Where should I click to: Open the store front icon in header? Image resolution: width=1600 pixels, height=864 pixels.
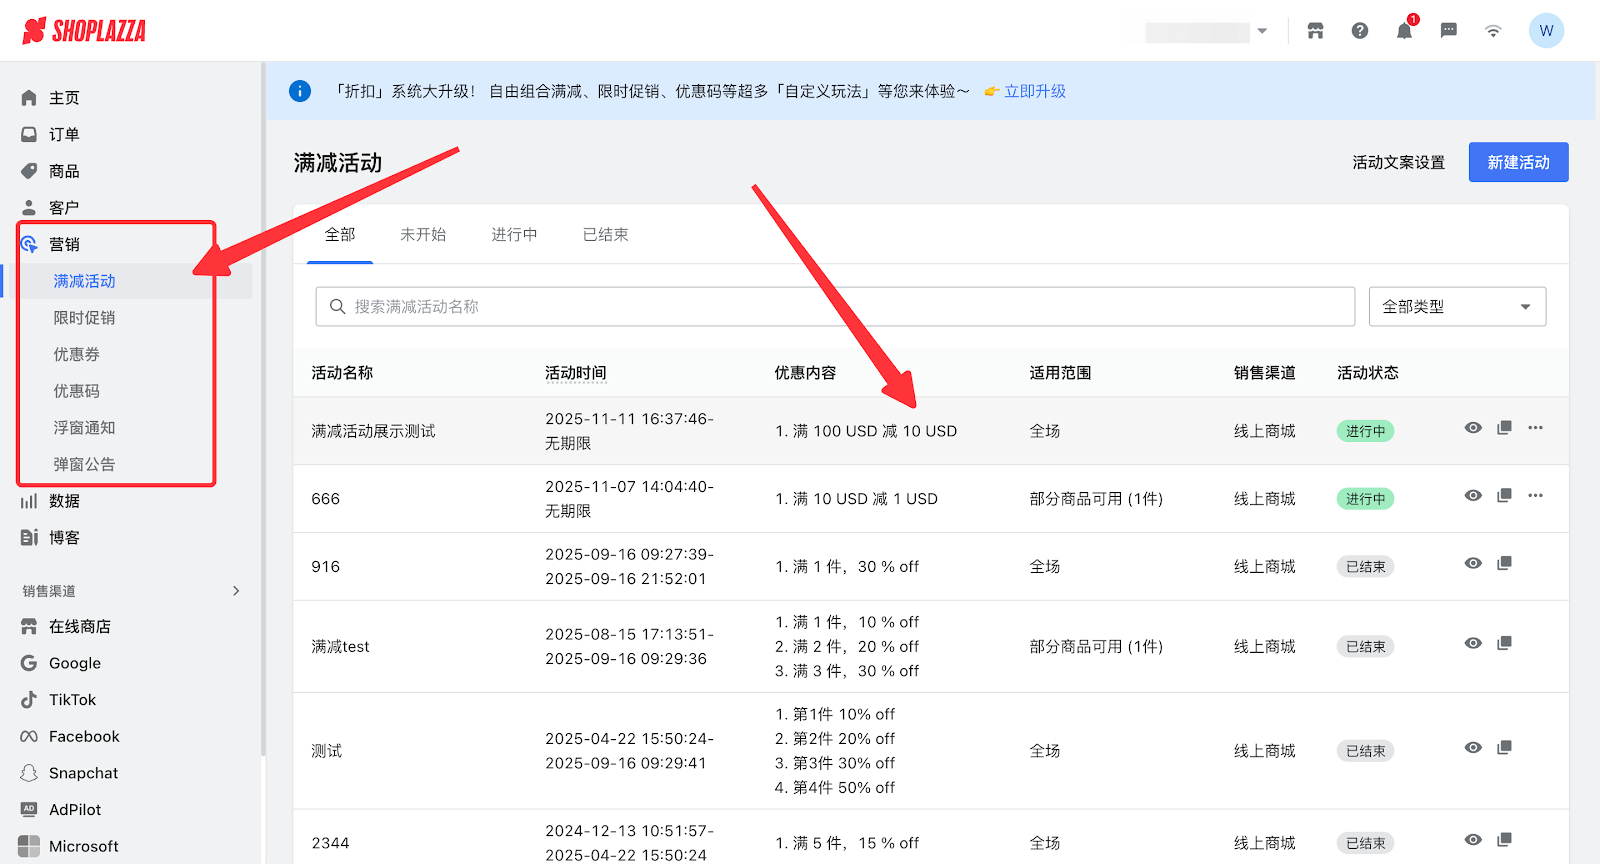point(1315,31)
